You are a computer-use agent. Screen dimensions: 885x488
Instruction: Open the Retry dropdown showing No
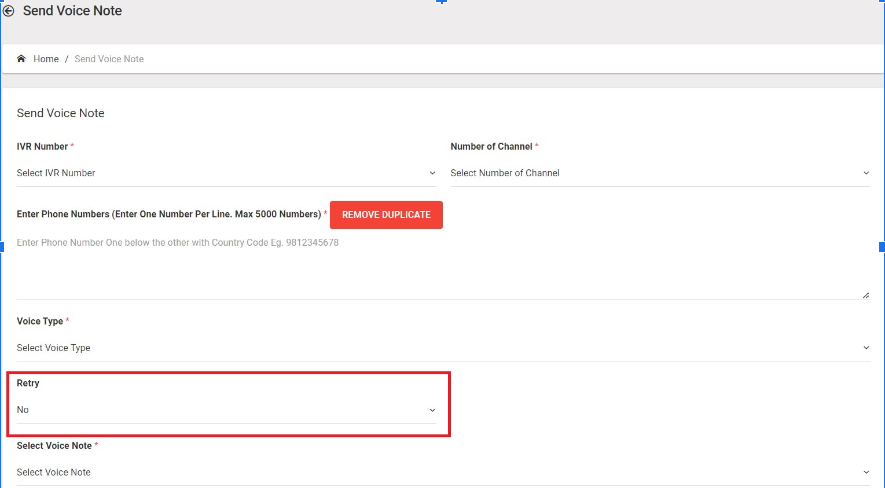[226, 410]
